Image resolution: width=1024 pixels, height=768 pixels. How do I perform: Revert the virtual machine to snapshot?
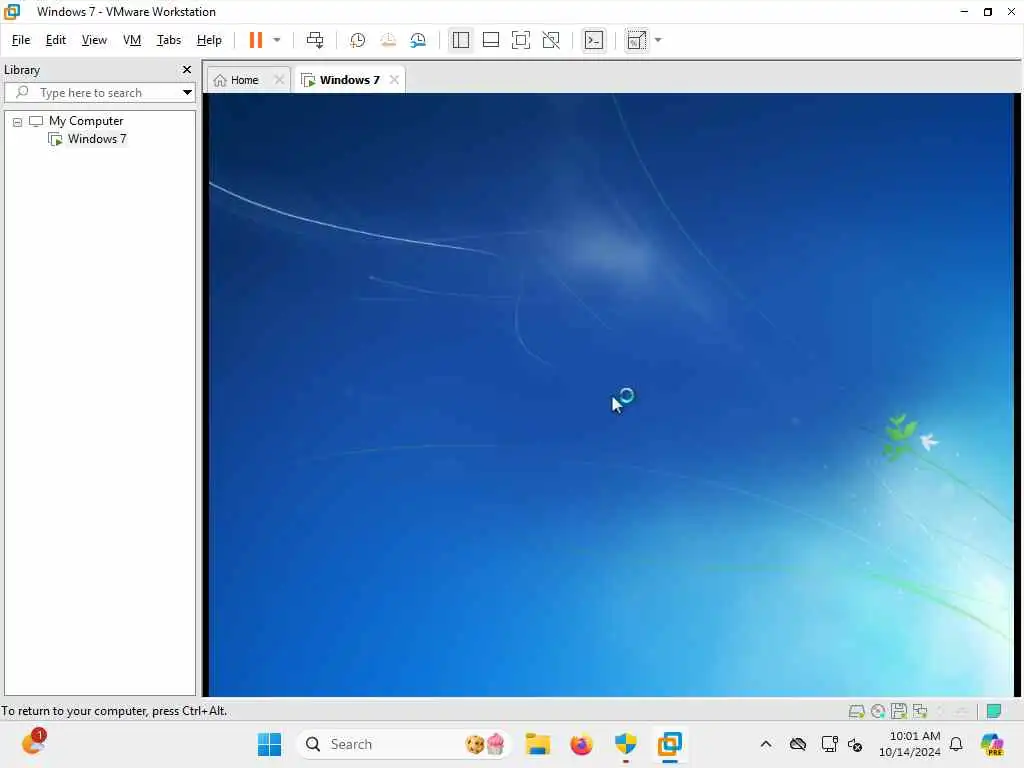tap(388, 40)
